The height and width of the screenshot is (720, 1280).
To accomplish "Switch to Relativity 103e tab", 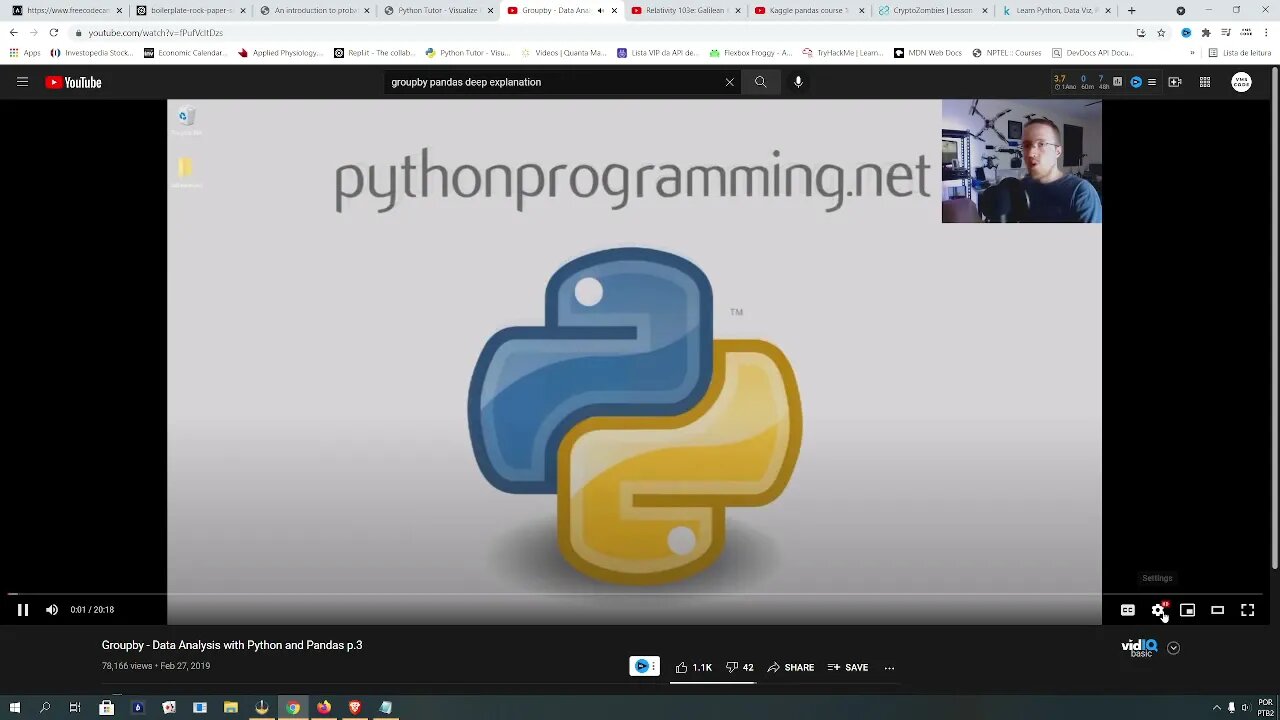I will click(684, 10).
